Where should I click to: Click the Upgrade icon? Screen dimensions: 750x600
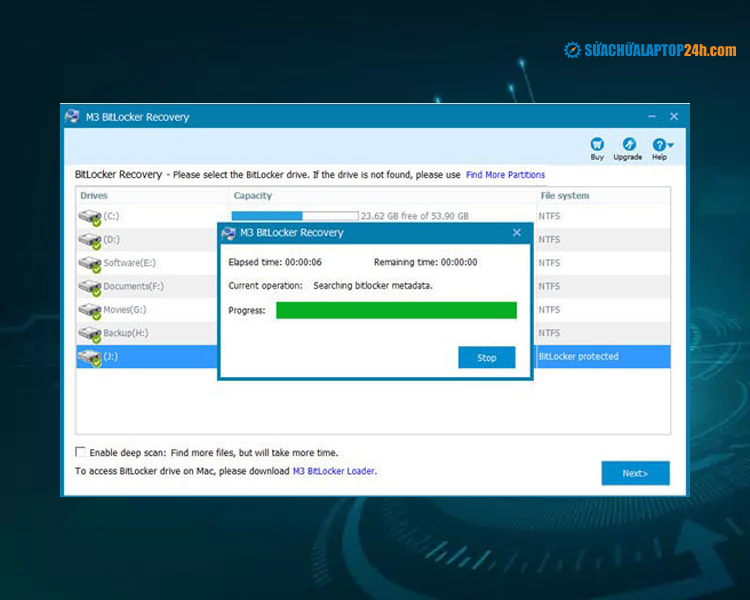click(629, 144)
